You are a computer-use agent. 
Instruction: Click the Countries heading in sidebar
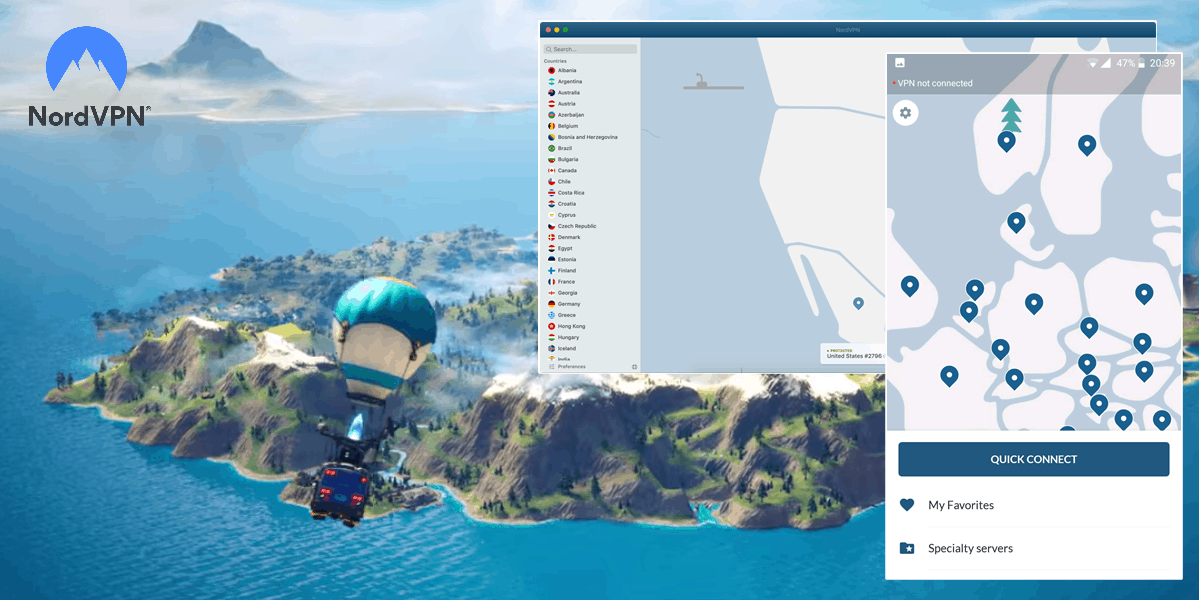pyautogui.click(x=555, y=60)
